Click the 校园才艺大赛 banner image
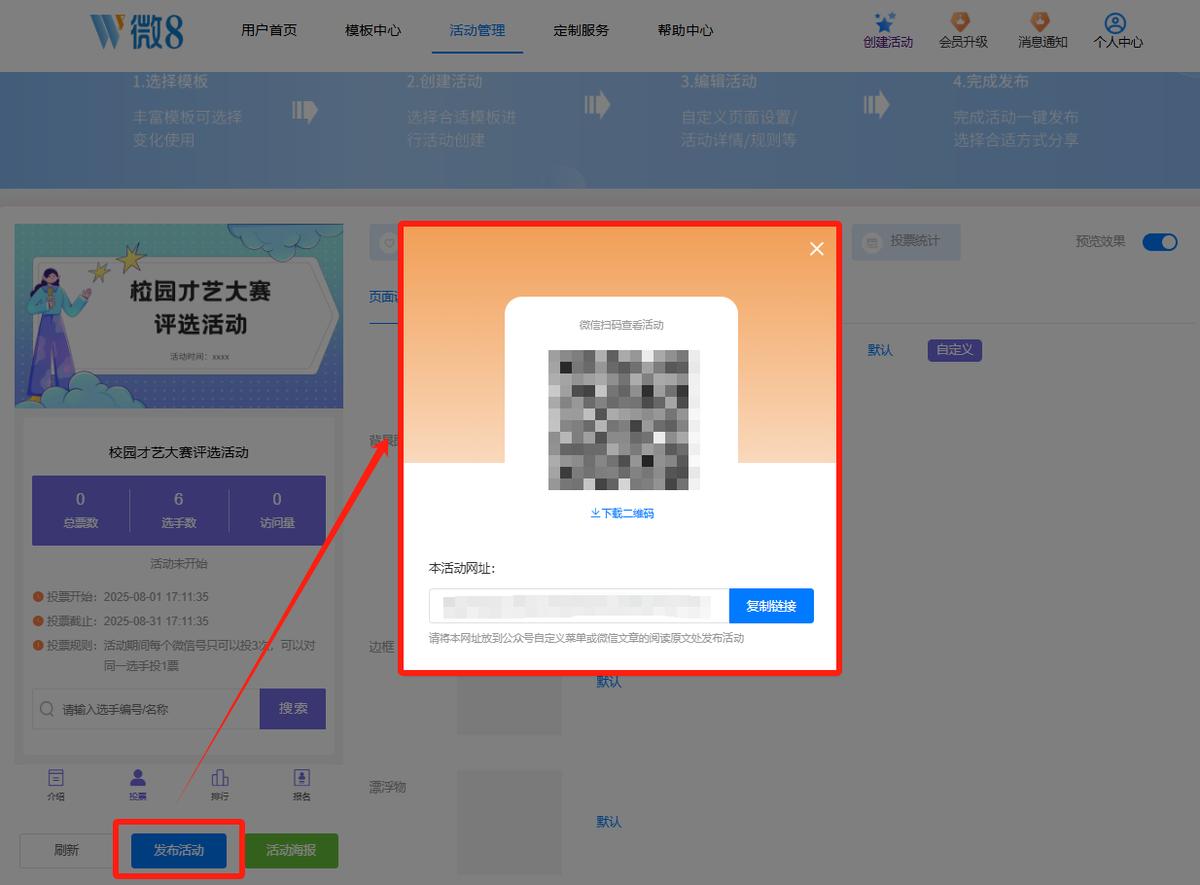This screenshot has height=885, width=1200. (x=179, y=316)
